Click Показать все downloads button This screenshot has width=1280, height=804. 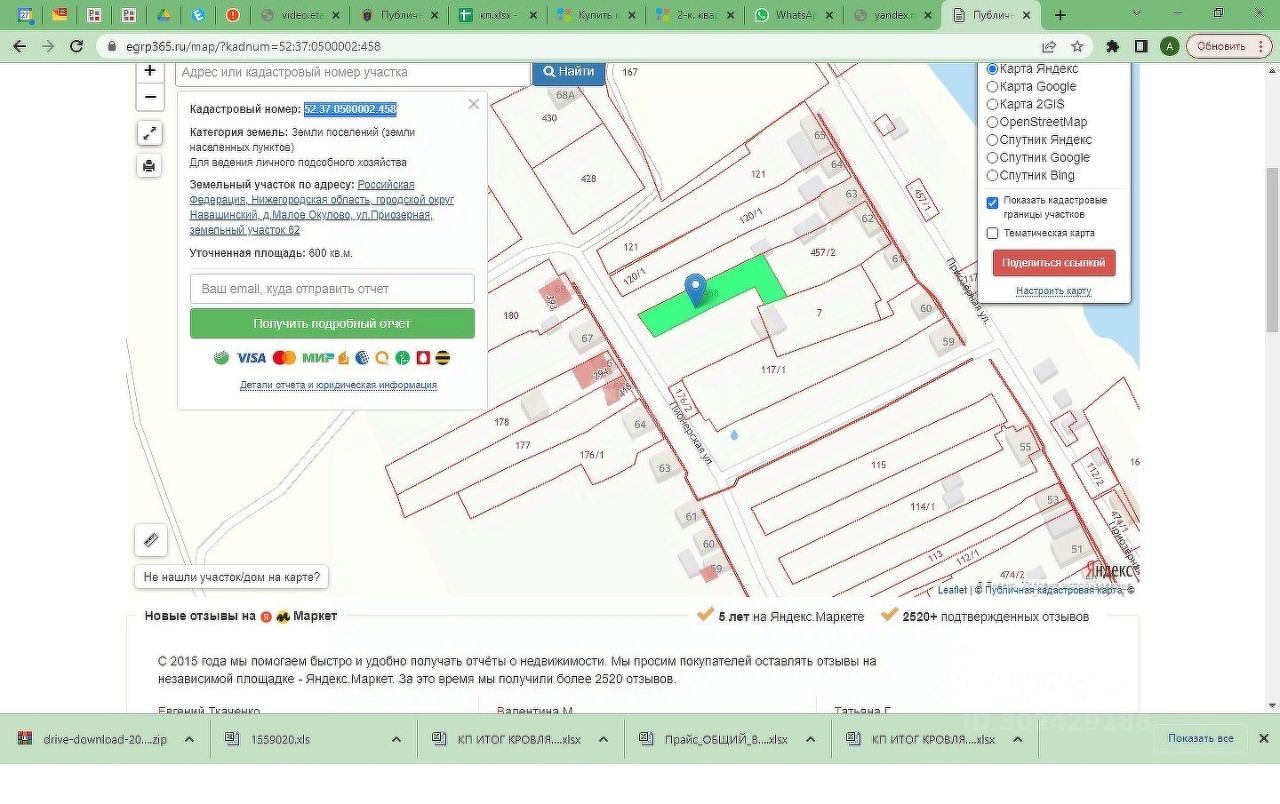(1200, 738)
